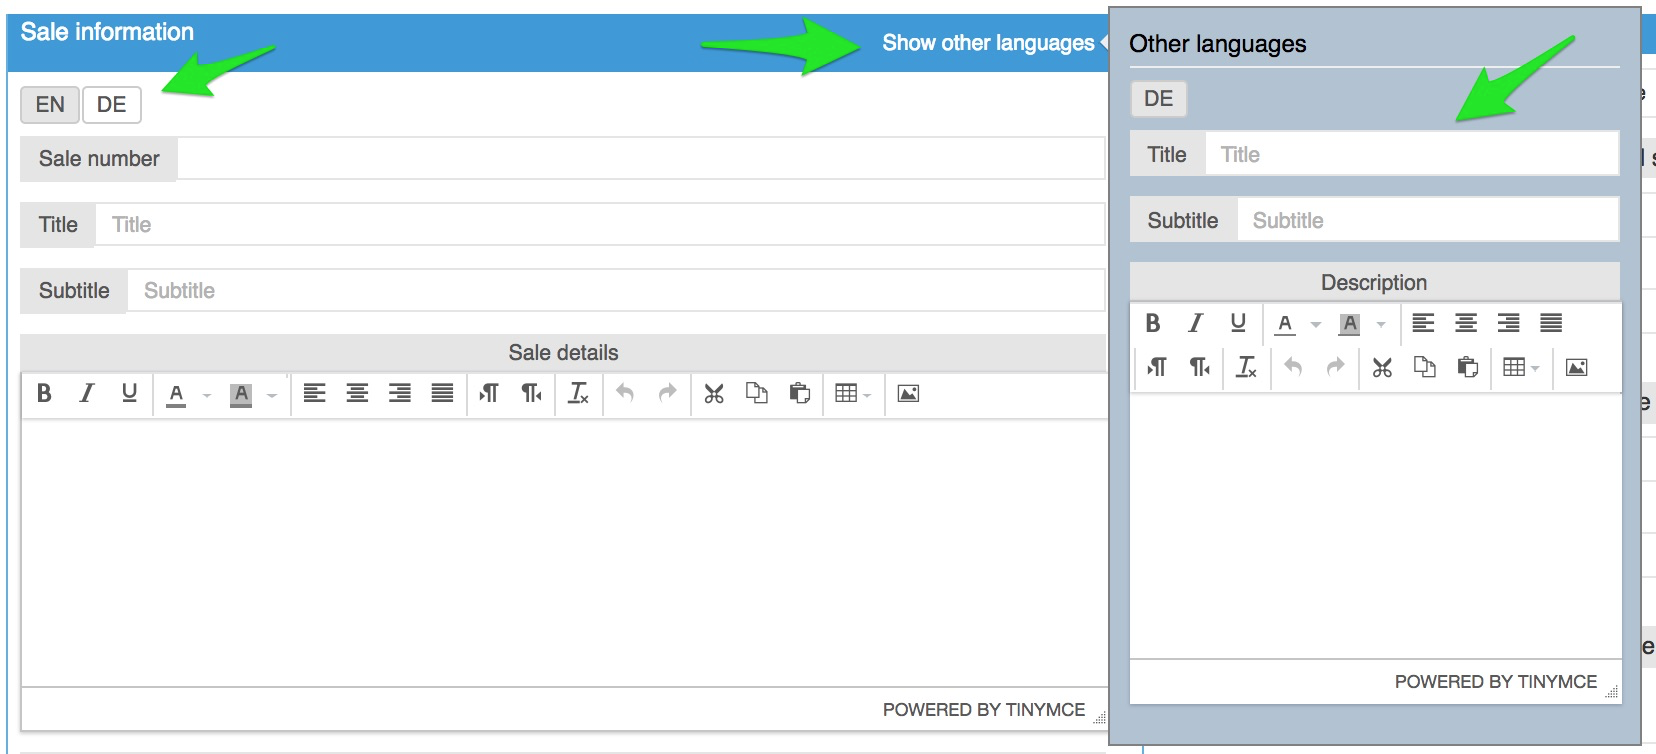
Task: Click Cut scissors in Sale details toolbar
Action: click(713, 393)
